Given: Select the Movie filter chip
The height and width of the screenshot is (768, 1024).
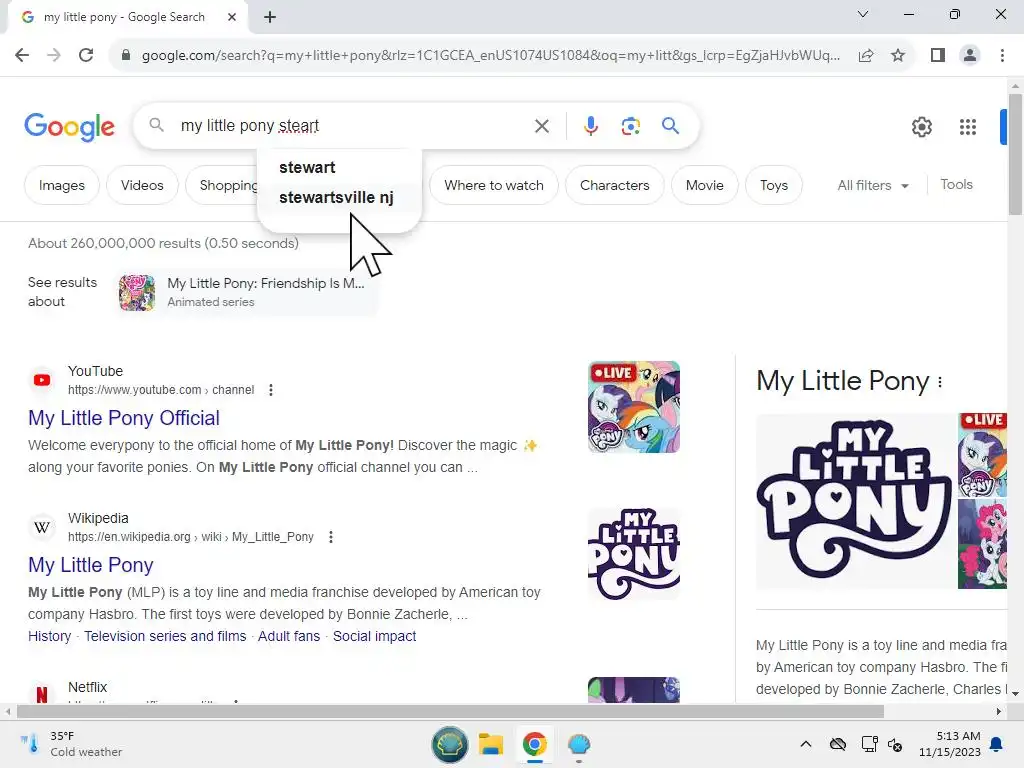Looking at the screenshot, I should point(705,185).
